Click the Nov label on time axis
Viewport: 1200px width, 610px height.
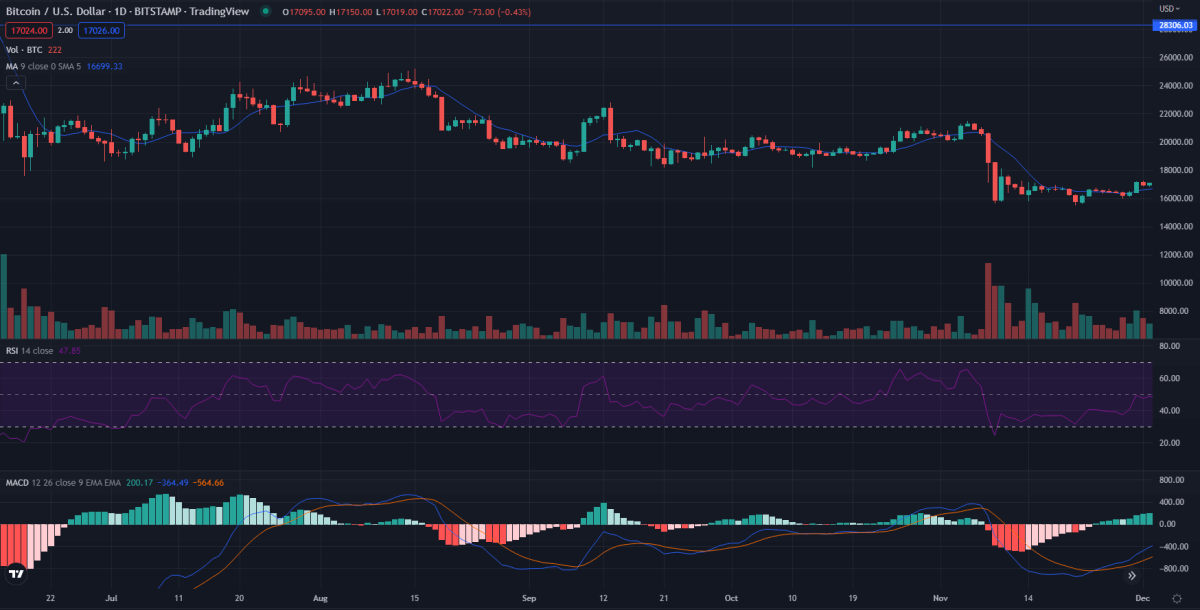pos(940,597)
